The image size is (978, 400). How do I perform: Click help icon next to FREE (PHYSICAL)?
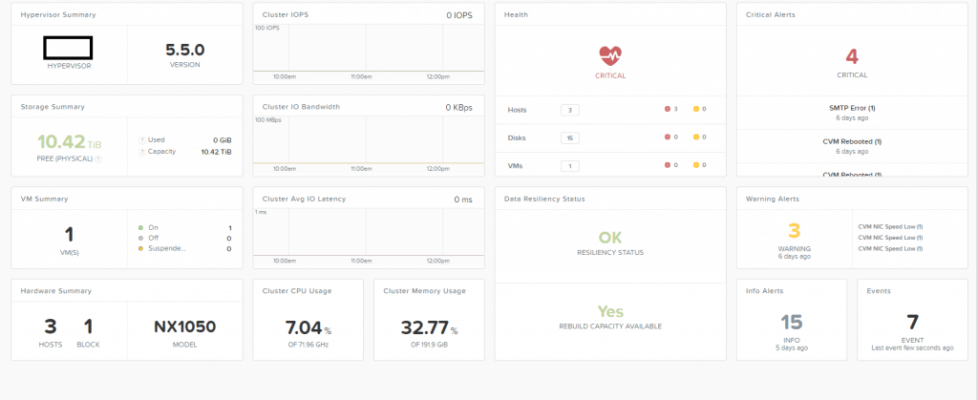98,159
